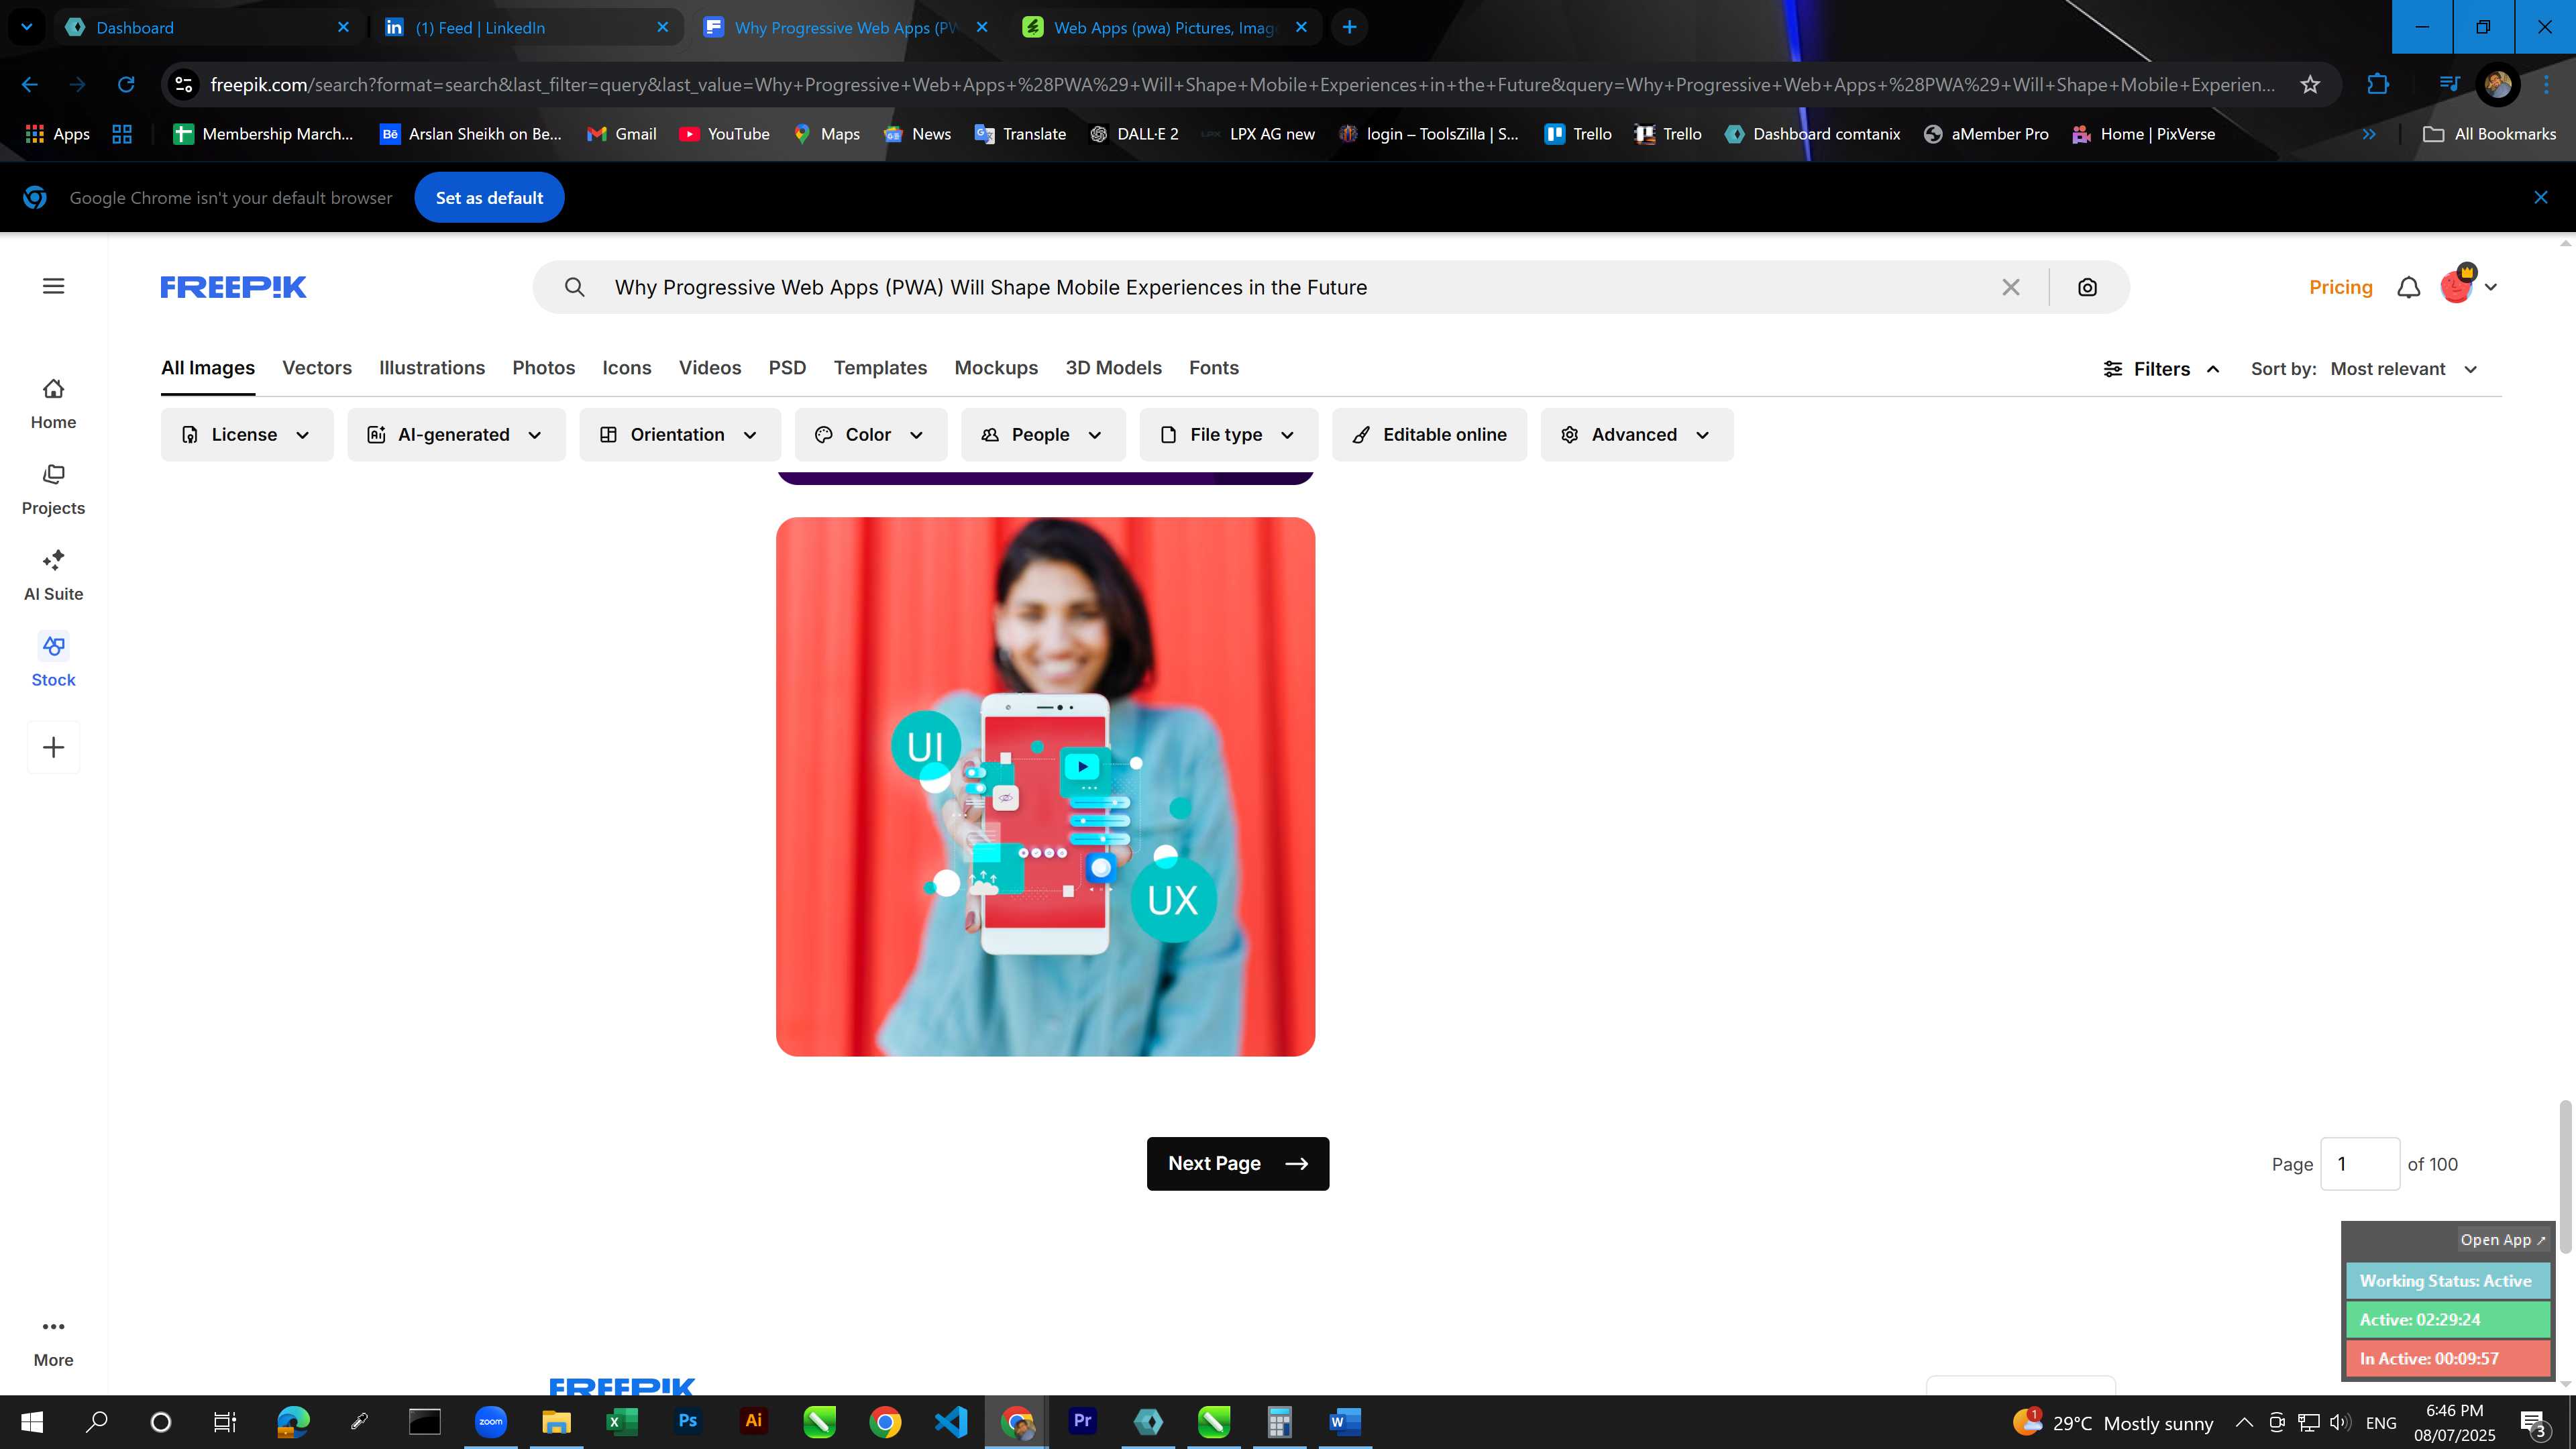The height and width of the screenshot is (1449, 2576).
Task: Switch to the Feed | LinkedIn tab
Action: (526, 27)
